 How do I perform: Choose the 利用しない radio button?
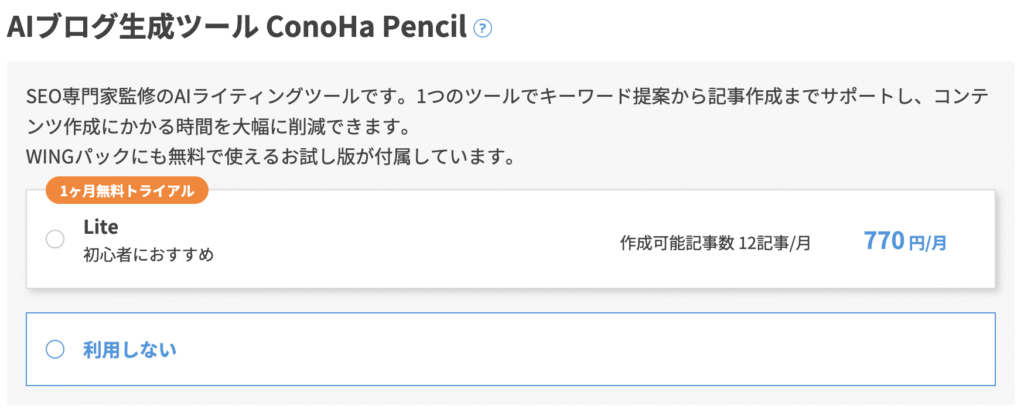[55, 350]
